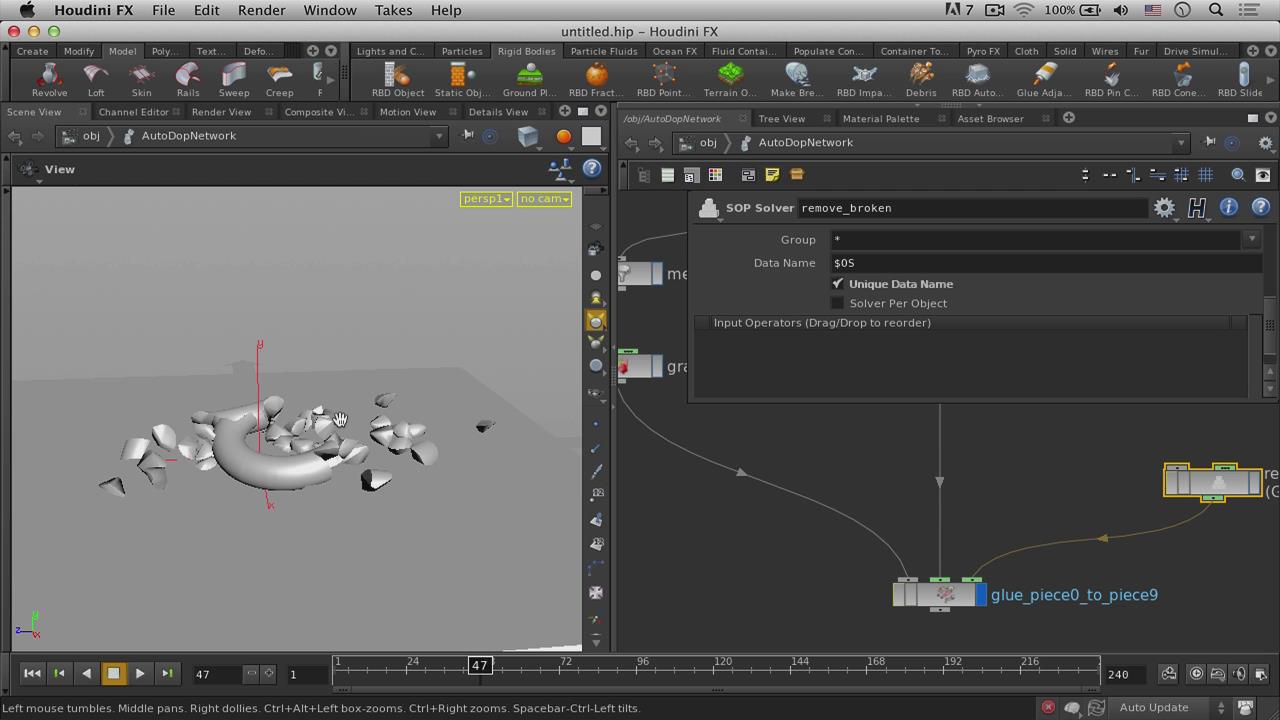Toggle realtime playback button
Screen dimensions: 1280x720
[x=1196, y=674]
